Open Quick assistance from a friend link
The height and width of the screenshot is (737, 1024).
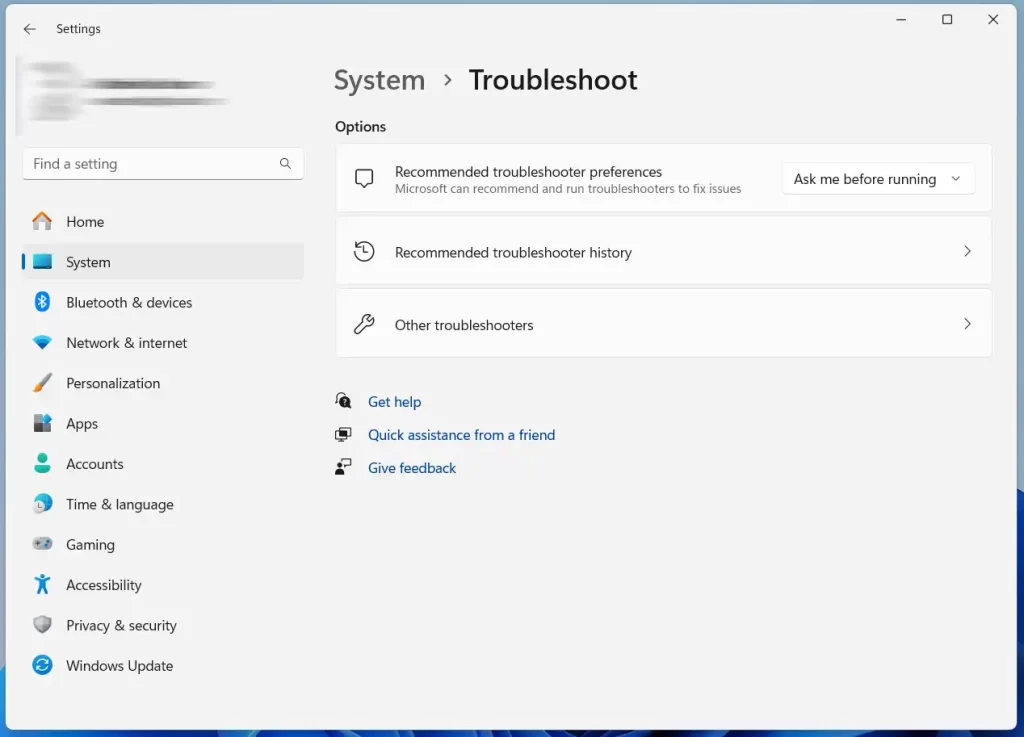[x=461, y=435]
